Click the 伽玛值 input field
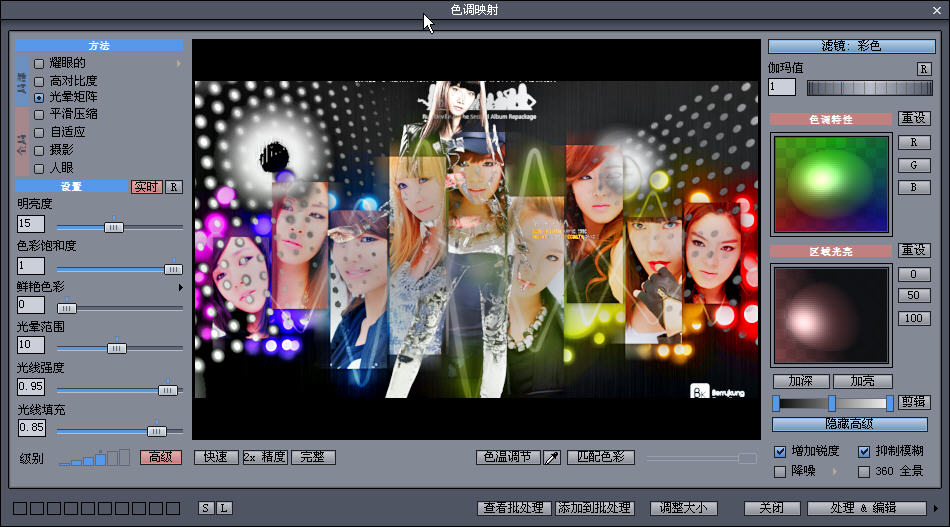Viewport: 950px width, 527px height. (x=782, y=87)
